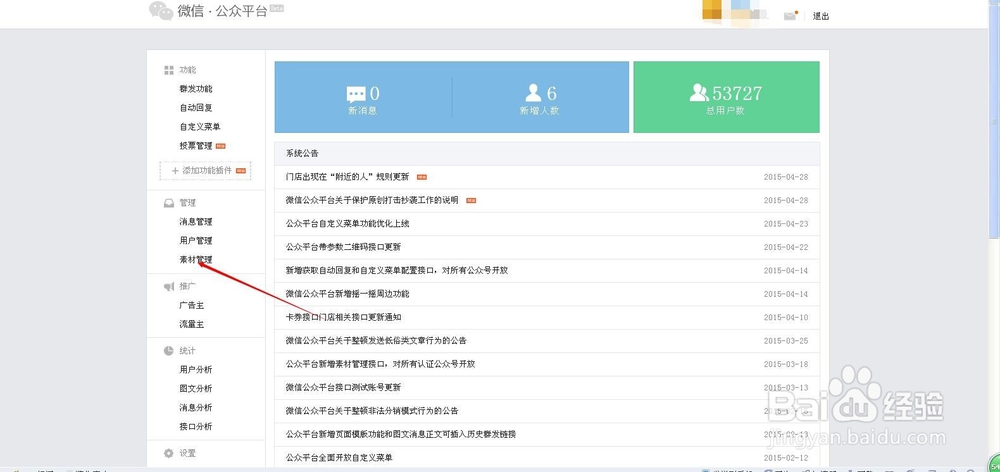The image size is (1000, 472).
Task: Open announcement 微信公众平台关于保护原创打击抄袭工作的说明
Action: coord(372,200)
